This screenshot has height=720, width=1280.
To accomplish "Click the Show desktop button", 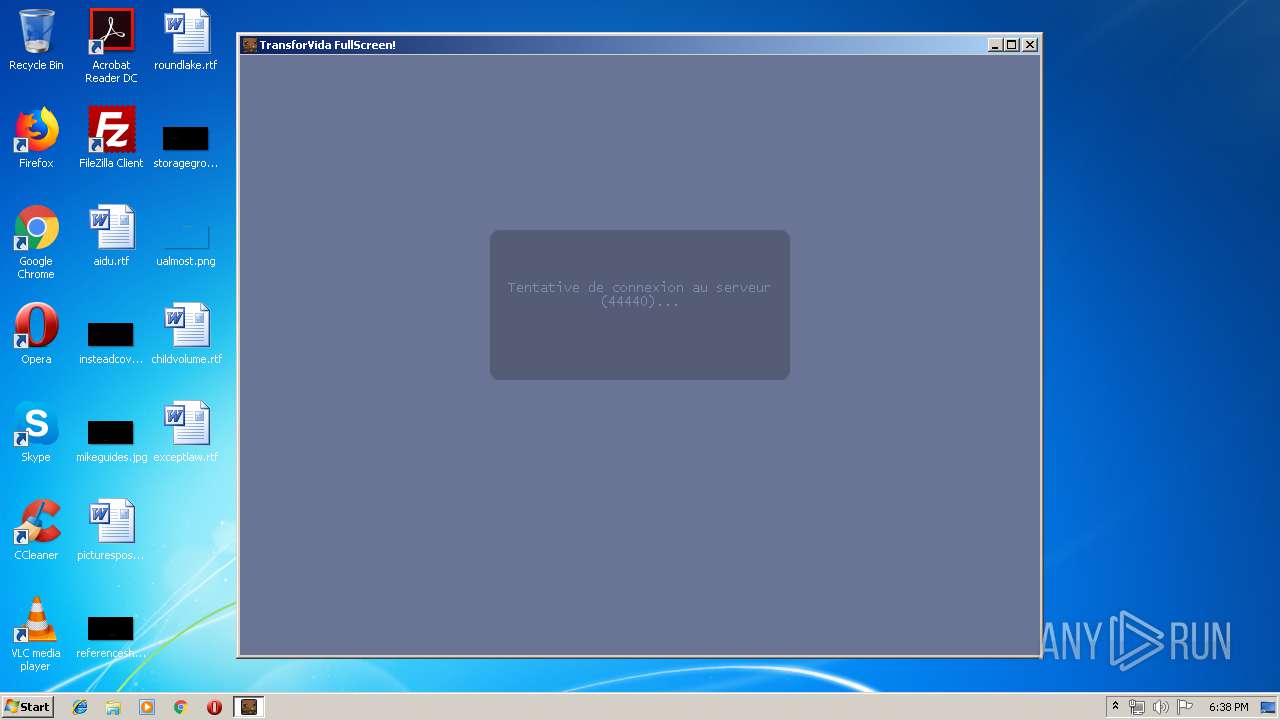I will (x=1268, y=707).
